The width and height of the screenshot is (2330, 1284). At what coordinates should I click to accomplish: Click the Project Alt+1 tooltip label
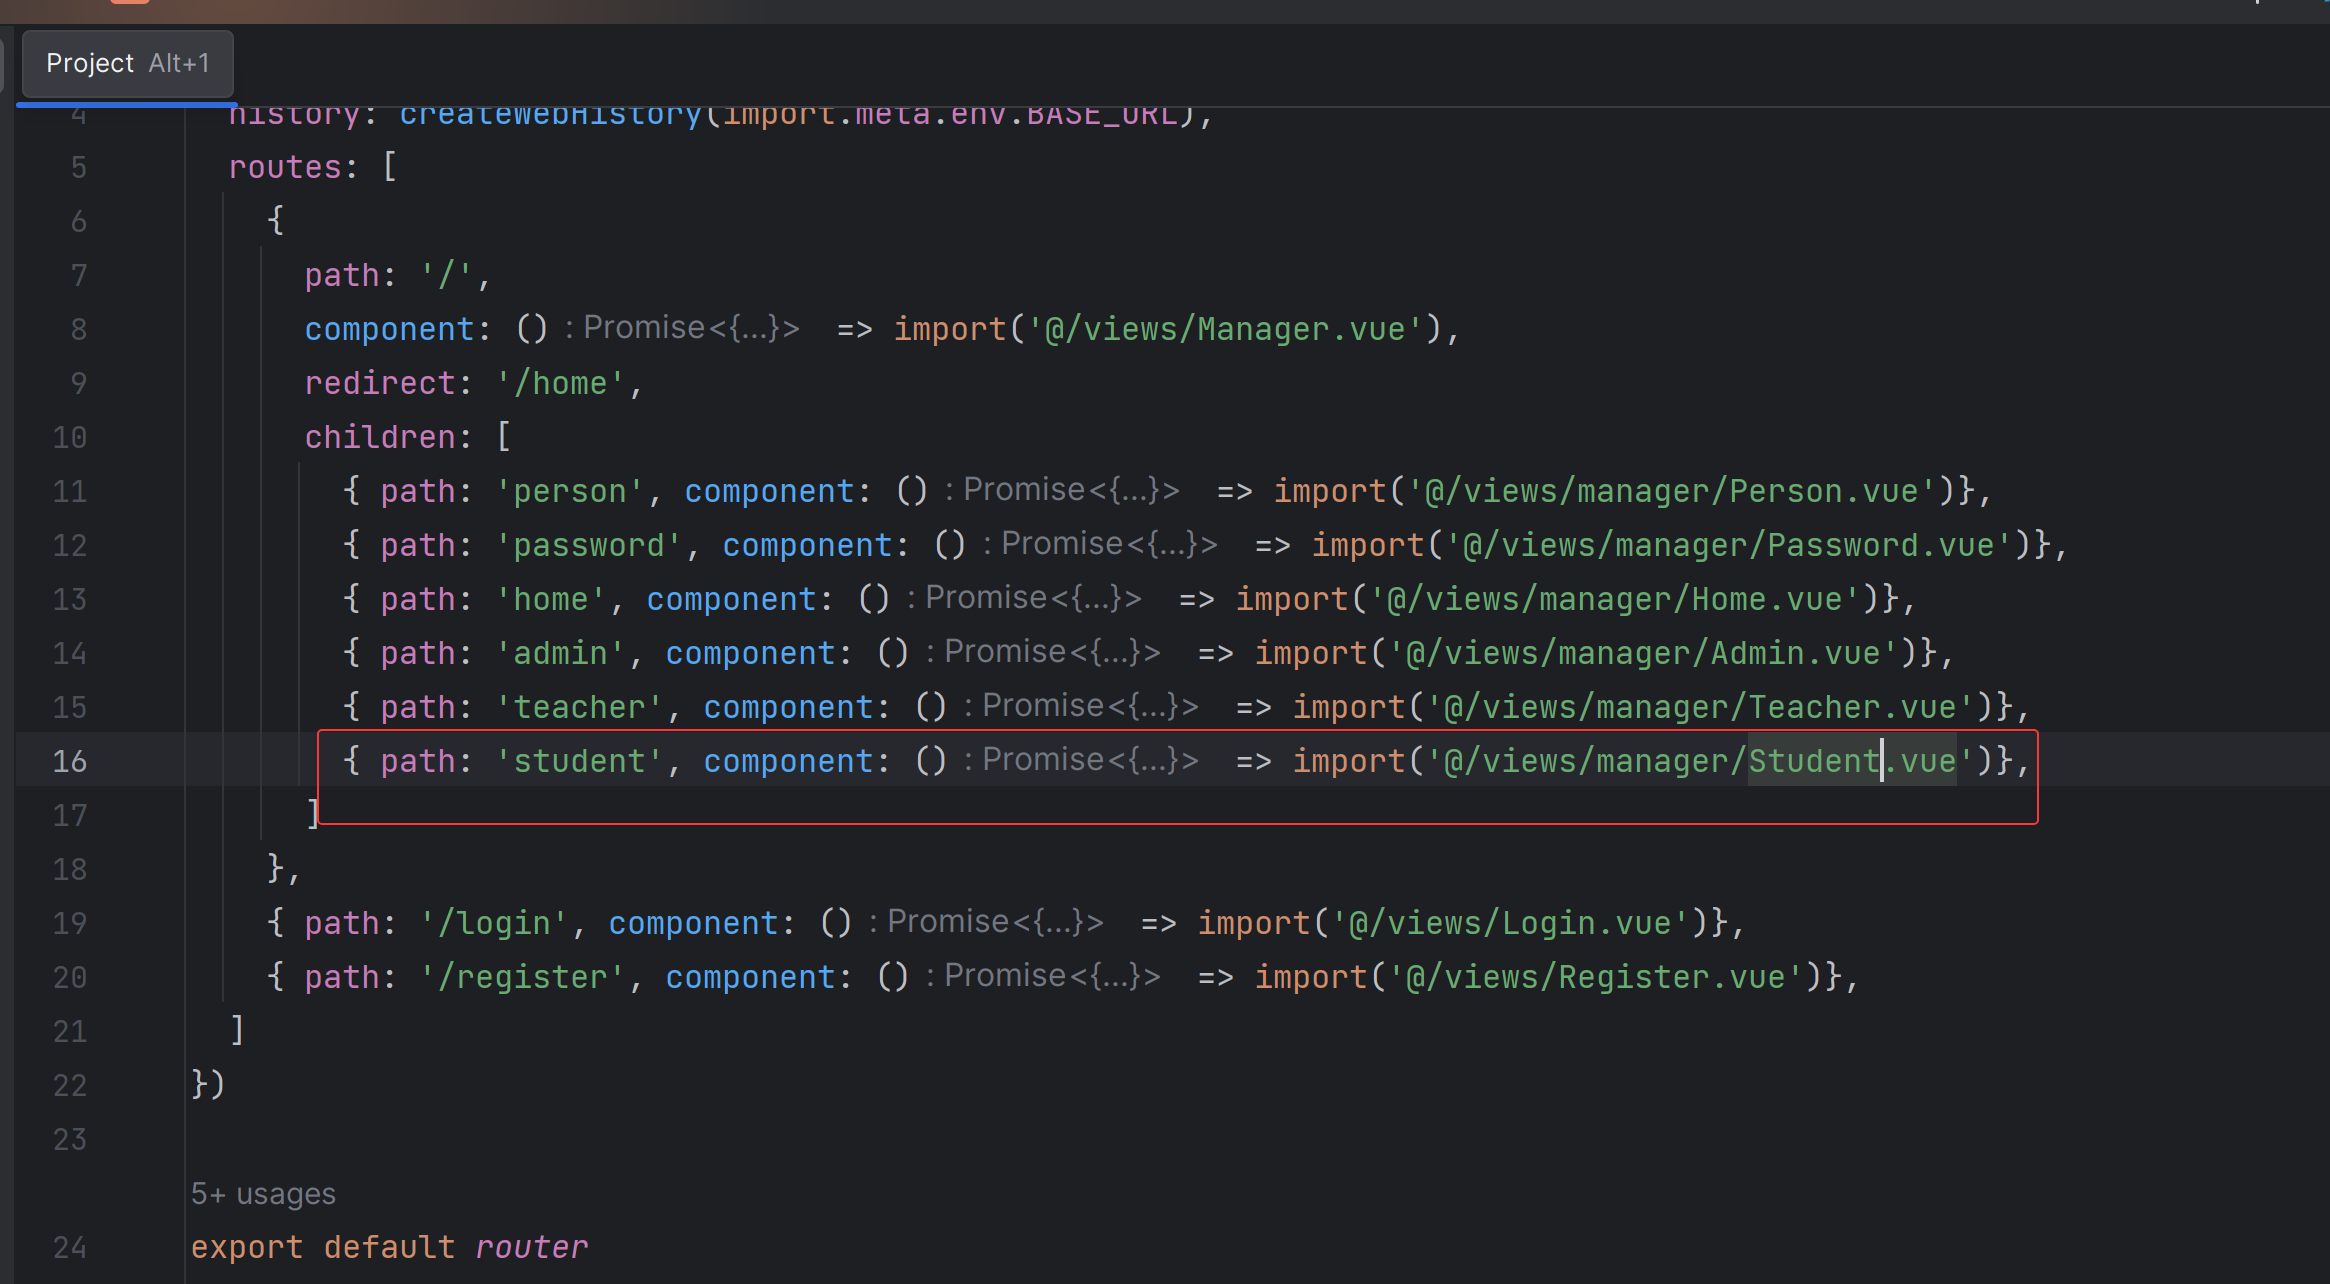coord(128,63)
